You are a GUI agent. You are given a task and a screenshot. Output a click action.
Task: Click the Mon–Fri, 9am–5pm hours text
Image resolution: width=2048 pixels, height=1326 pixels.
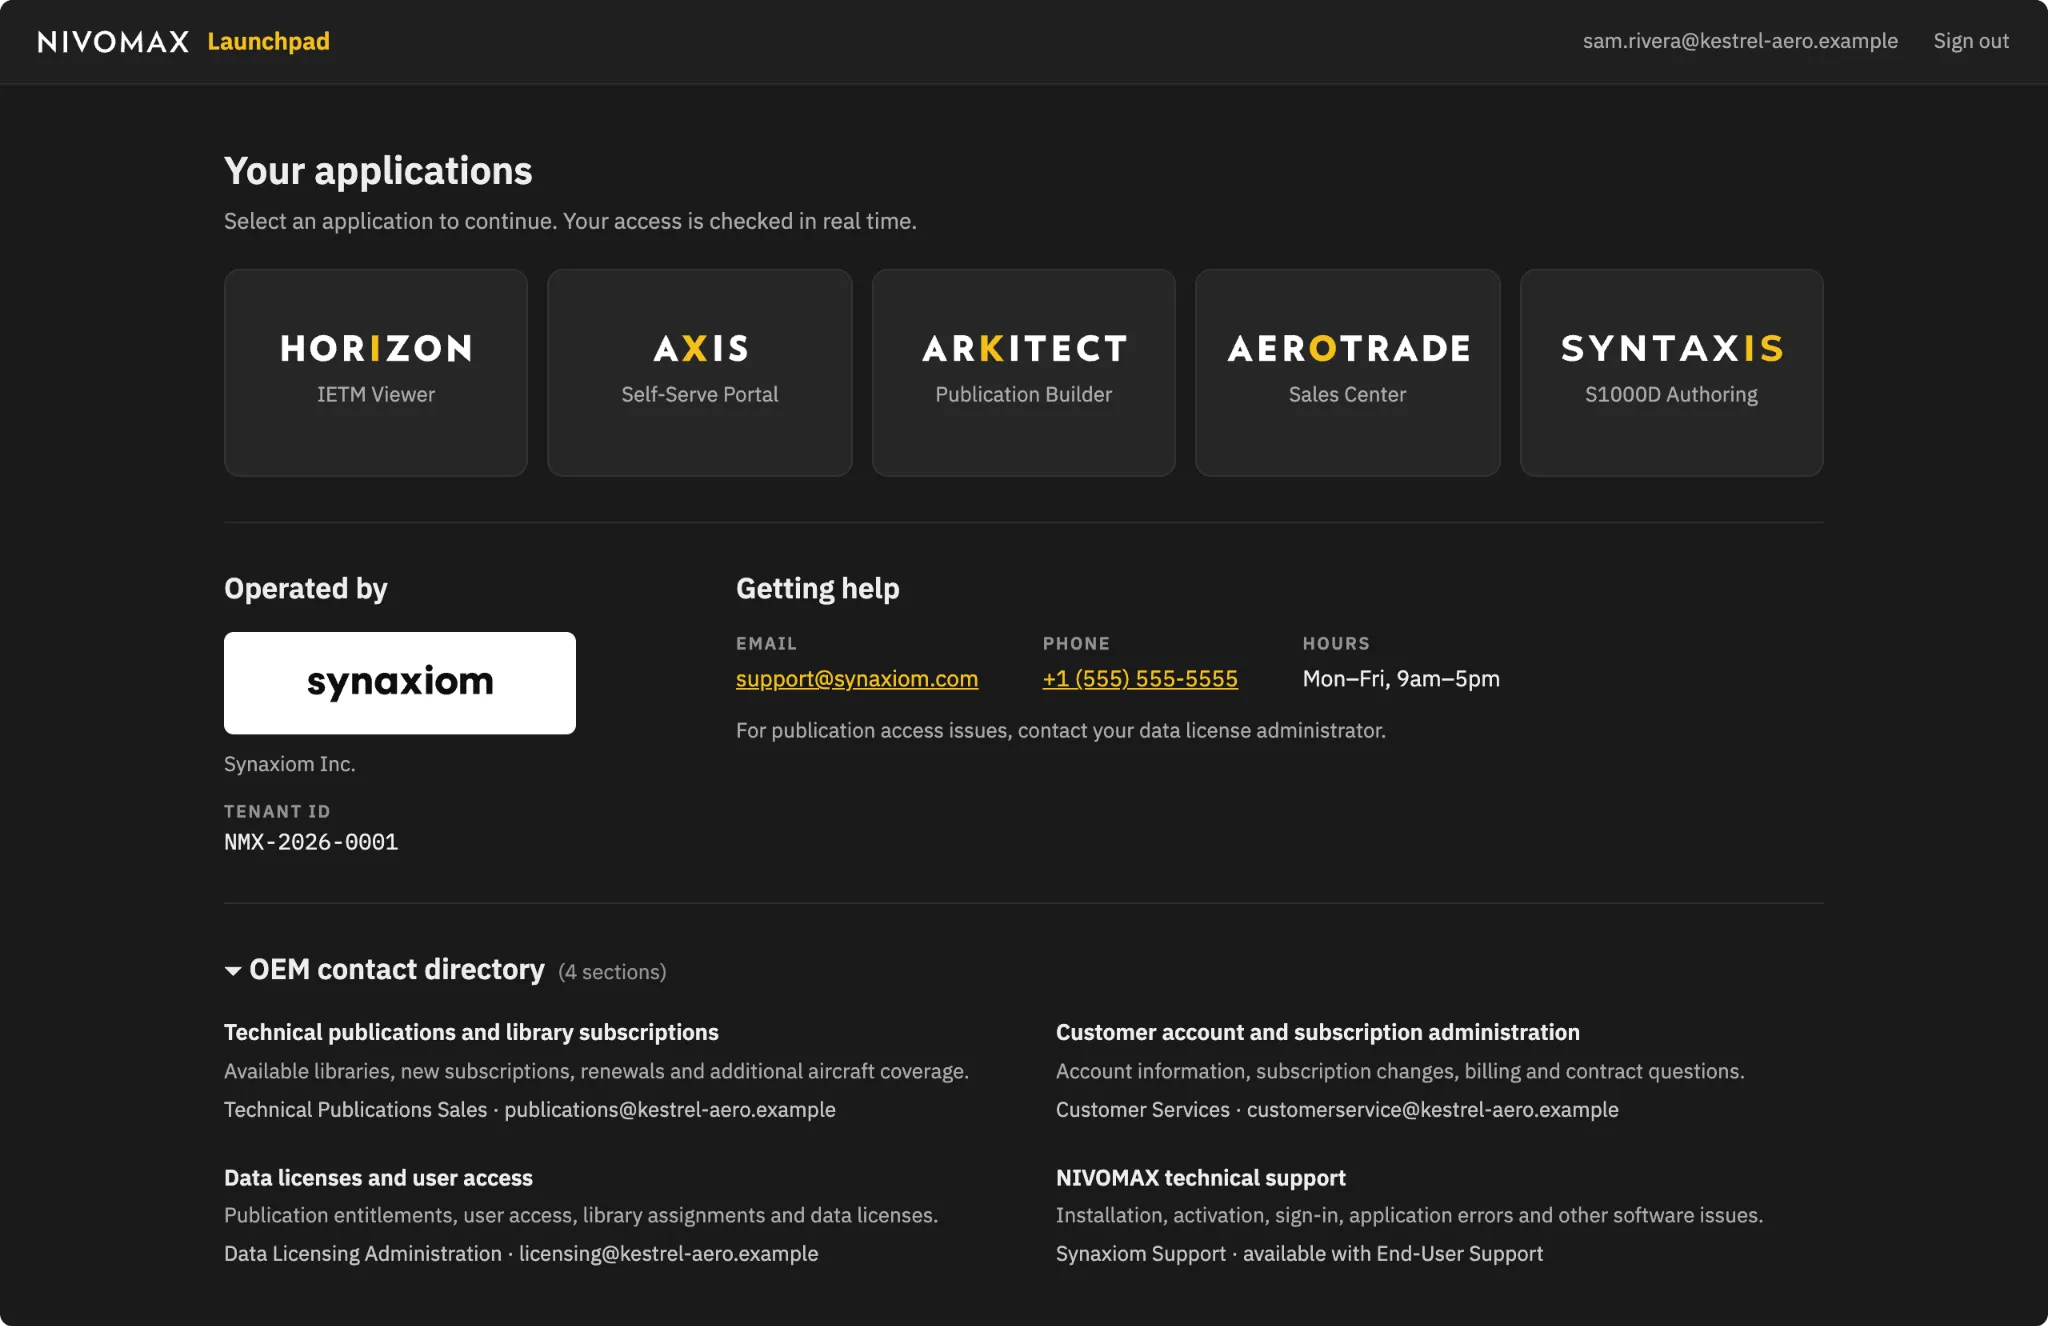(1401, 679)
